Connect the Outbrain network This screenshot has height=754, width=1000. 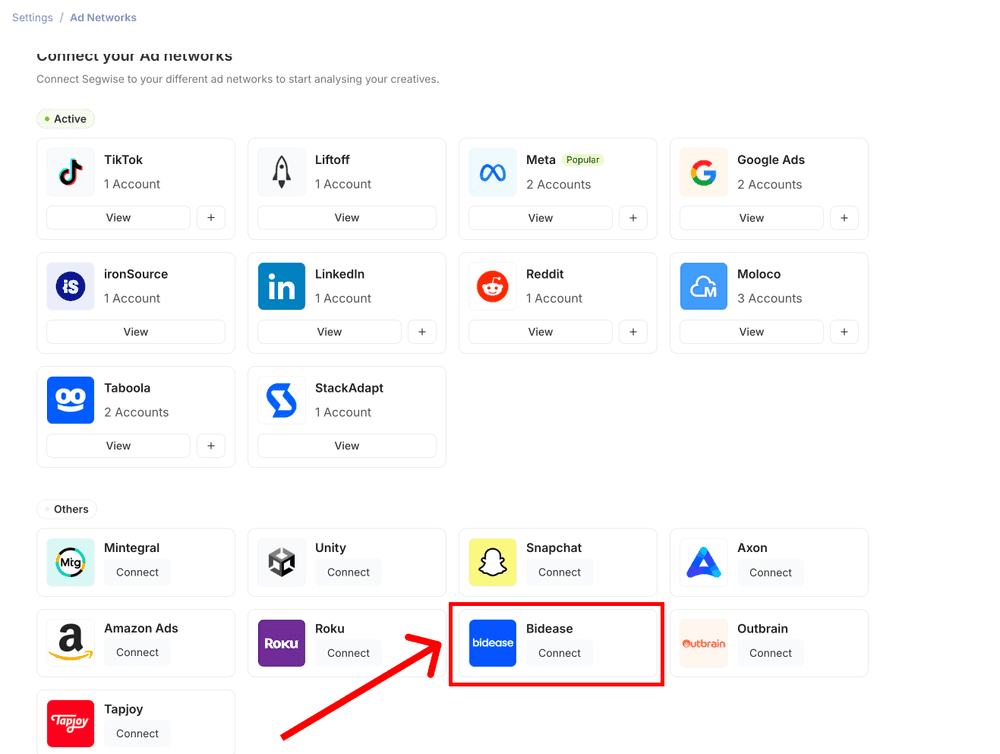pos(770,653)
